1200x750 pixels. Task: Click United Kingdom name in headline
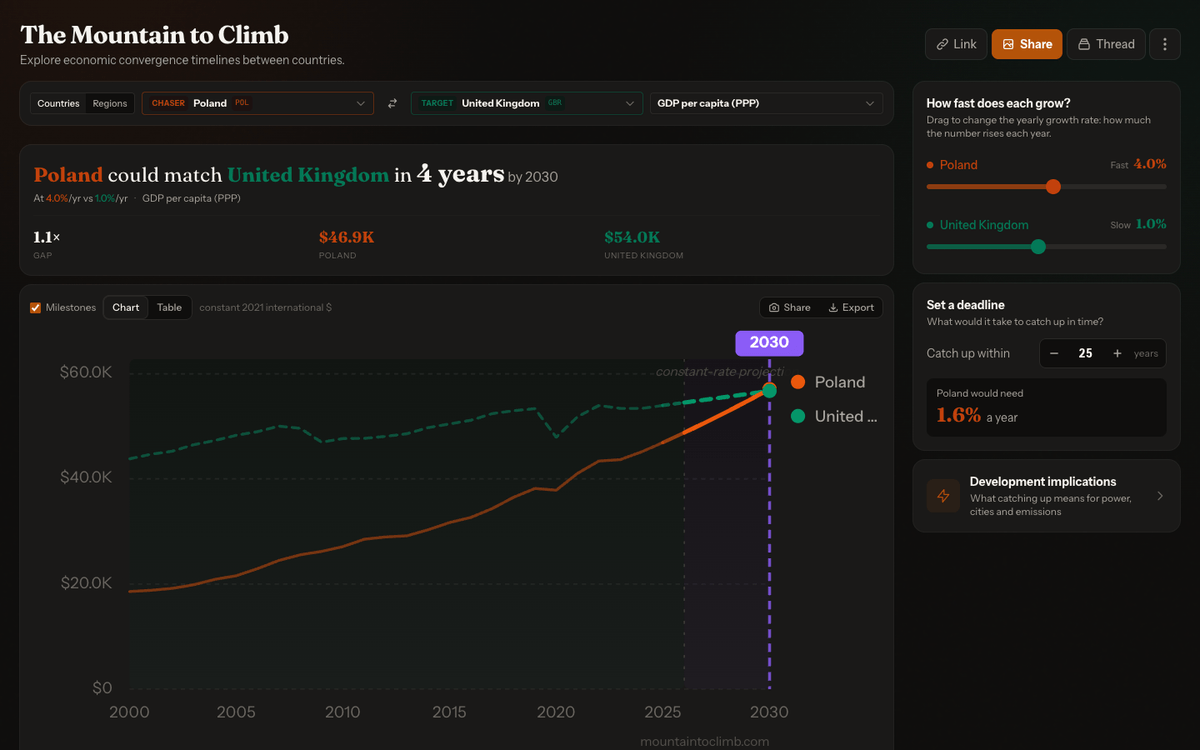(x=308, y=175)
